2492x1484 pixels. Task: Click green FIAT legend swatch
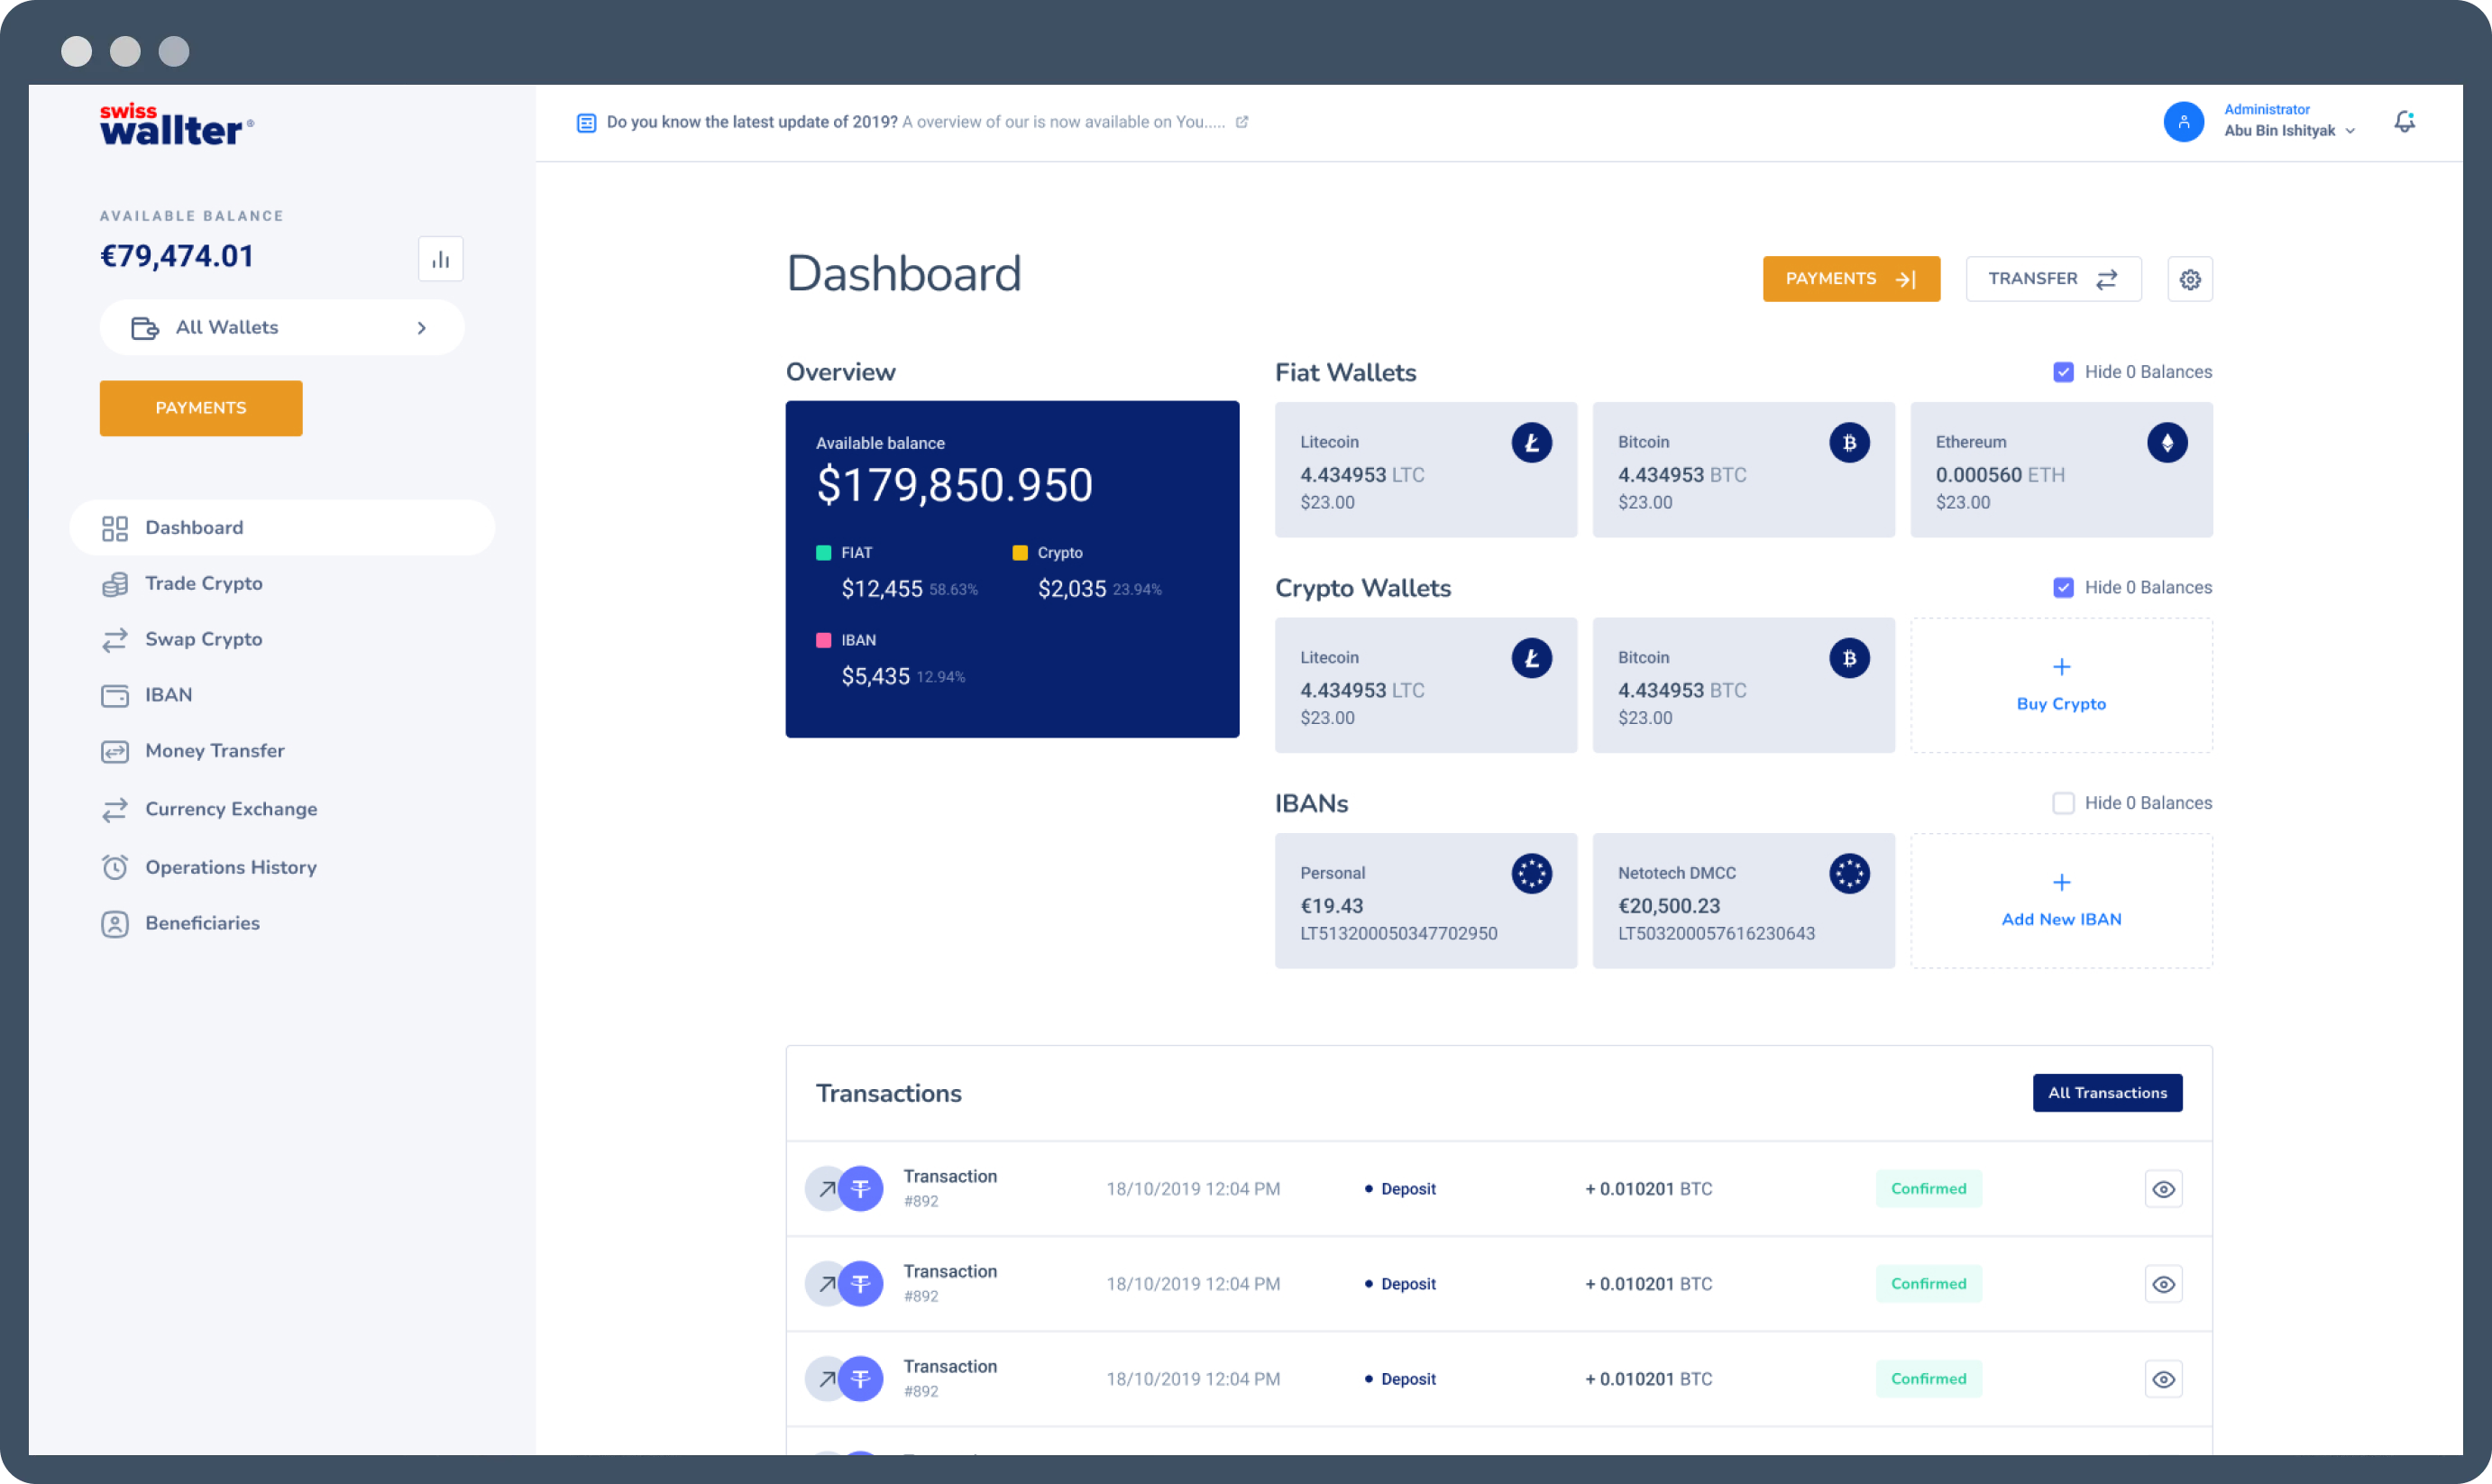point(823,553)
